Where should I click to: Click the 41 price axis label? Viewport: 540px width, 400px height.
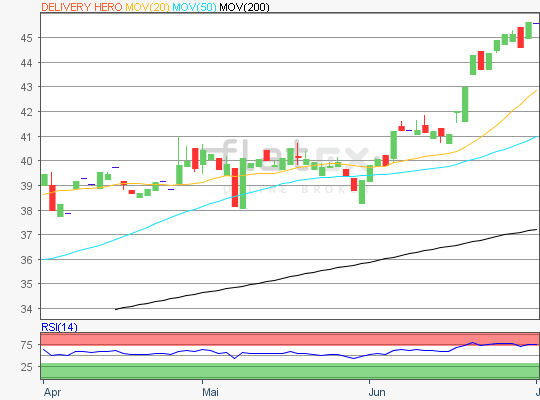[27, 137]
